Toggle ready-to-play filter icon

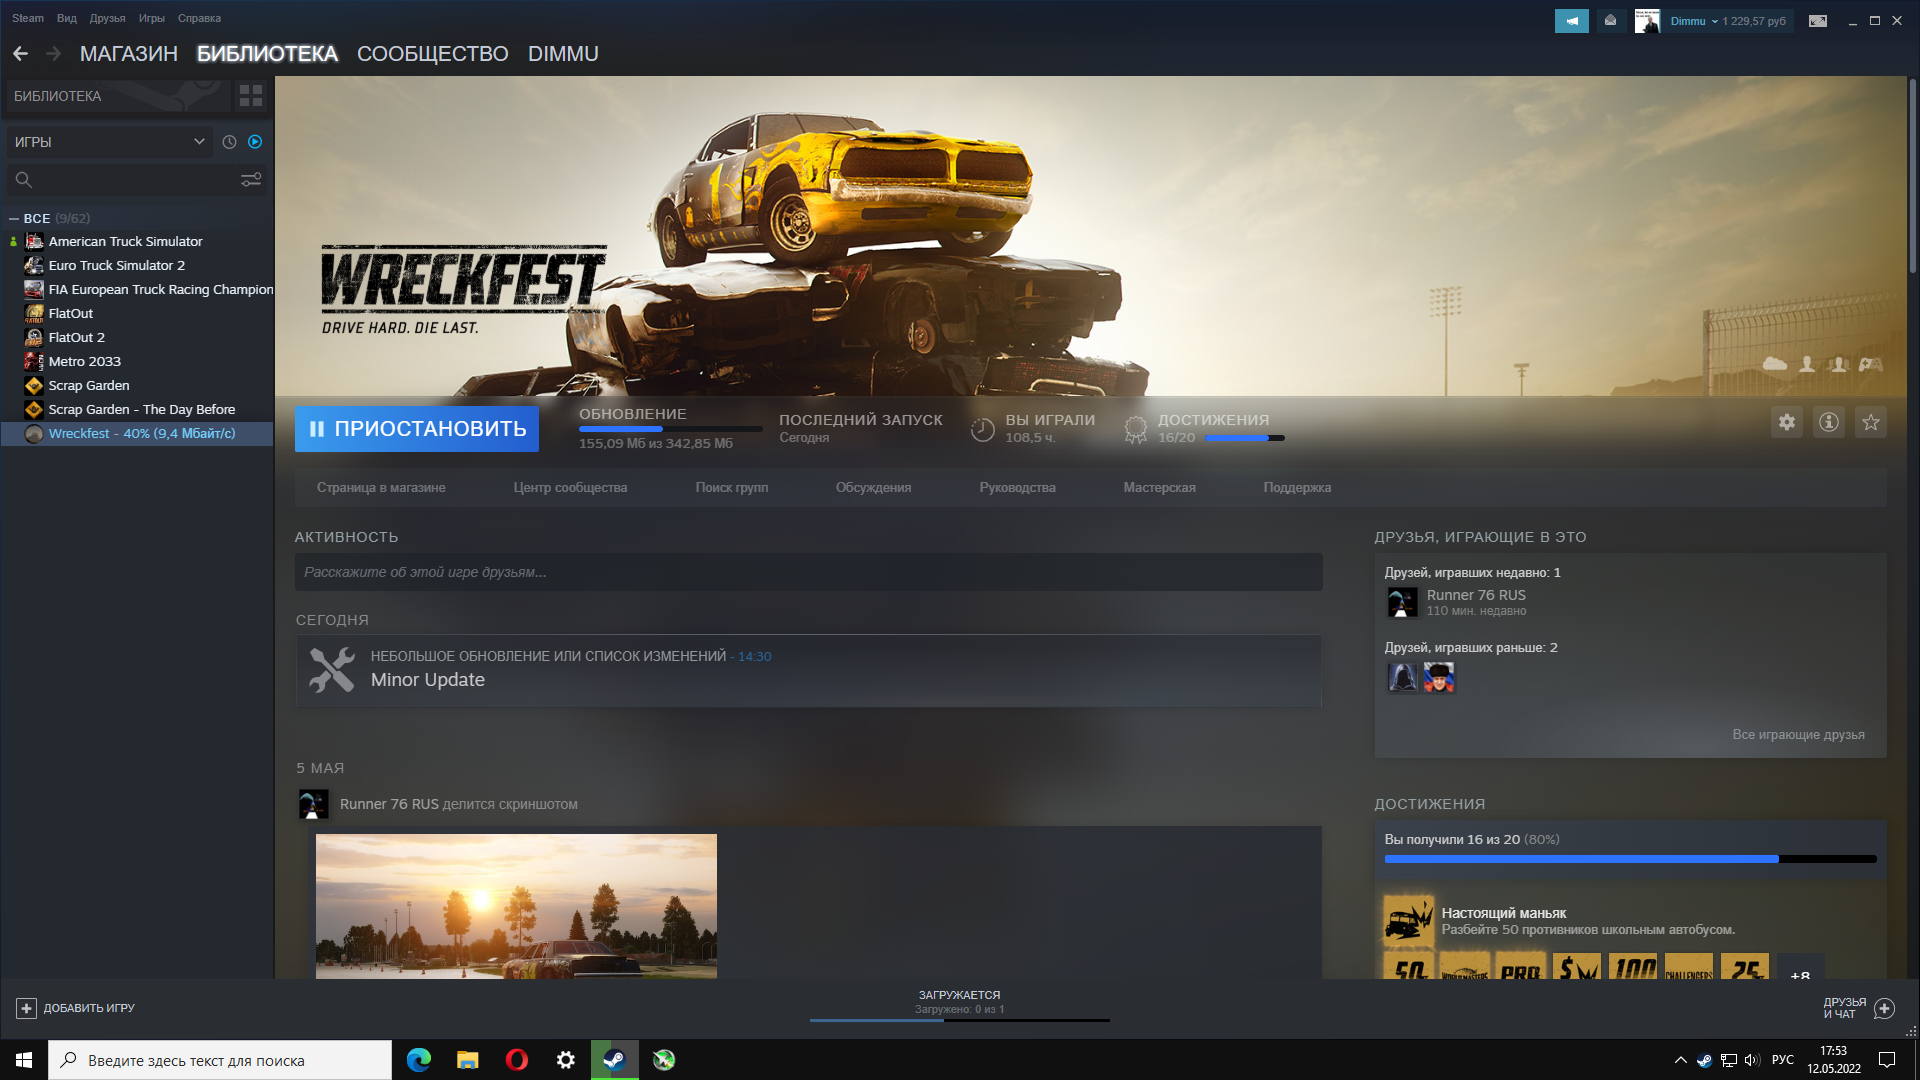[255, 142]
